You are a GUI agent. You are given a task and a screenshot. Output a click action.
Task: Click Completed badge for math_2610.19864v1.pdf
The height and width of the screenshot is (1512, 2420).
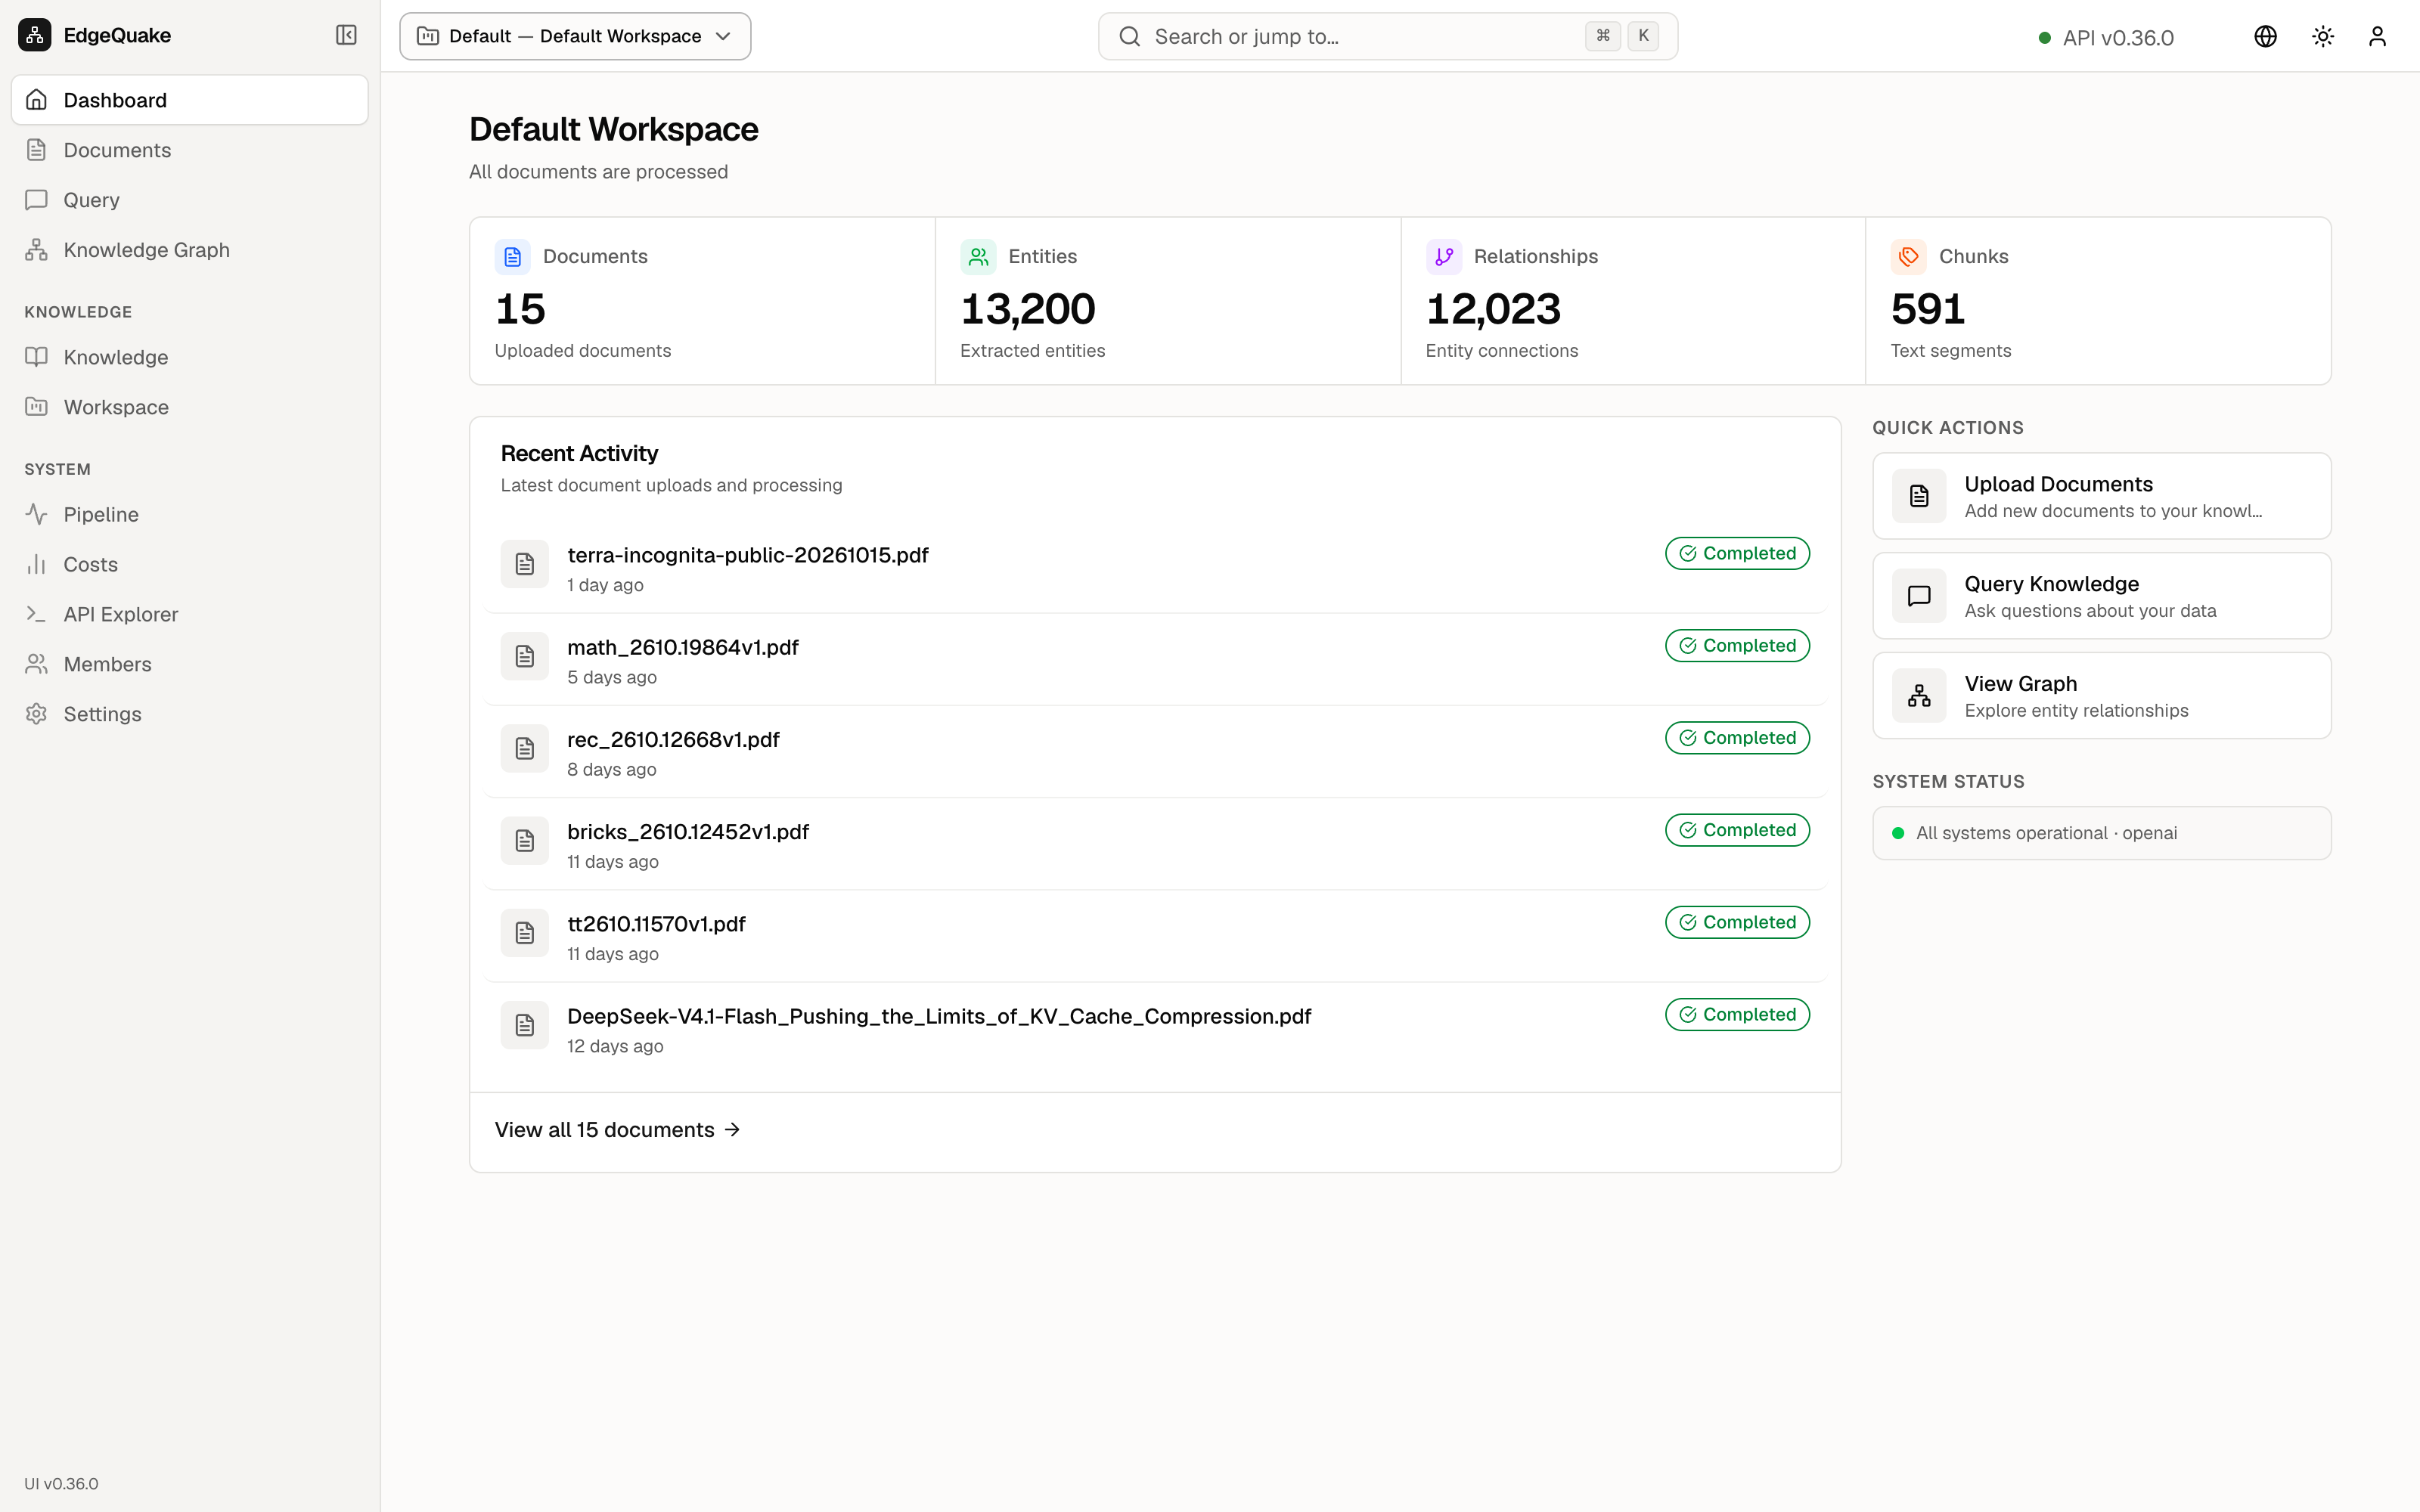click(1737, 646)
